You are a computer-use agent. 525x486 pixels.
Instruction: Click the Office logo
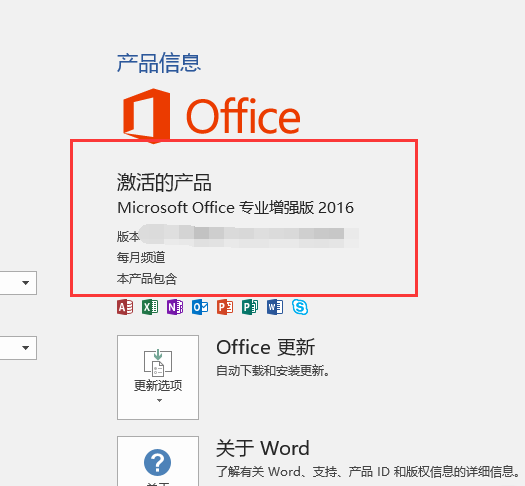pos(212,116)
